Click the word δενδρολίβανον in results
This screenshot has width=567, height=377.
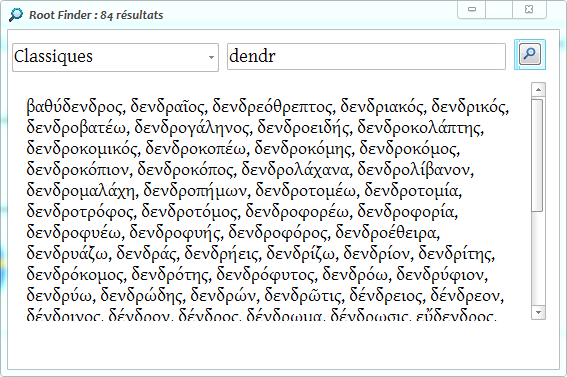(x=414, y=170)
